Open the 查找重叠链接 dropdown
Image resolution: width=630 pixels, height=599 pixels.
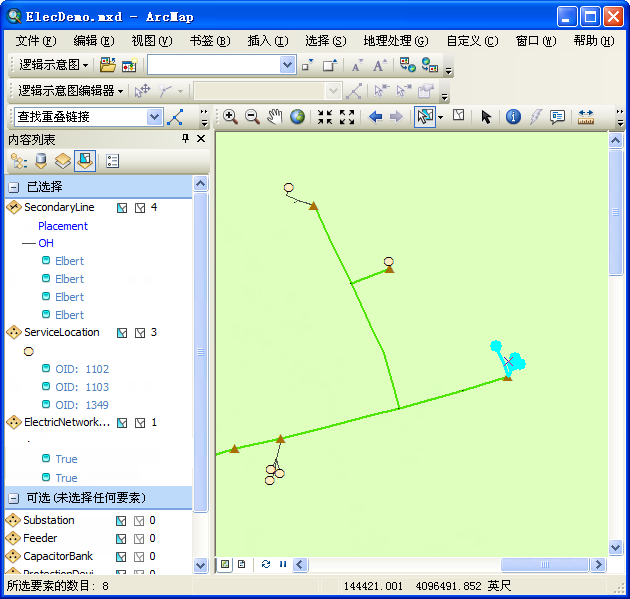point(154,117)
